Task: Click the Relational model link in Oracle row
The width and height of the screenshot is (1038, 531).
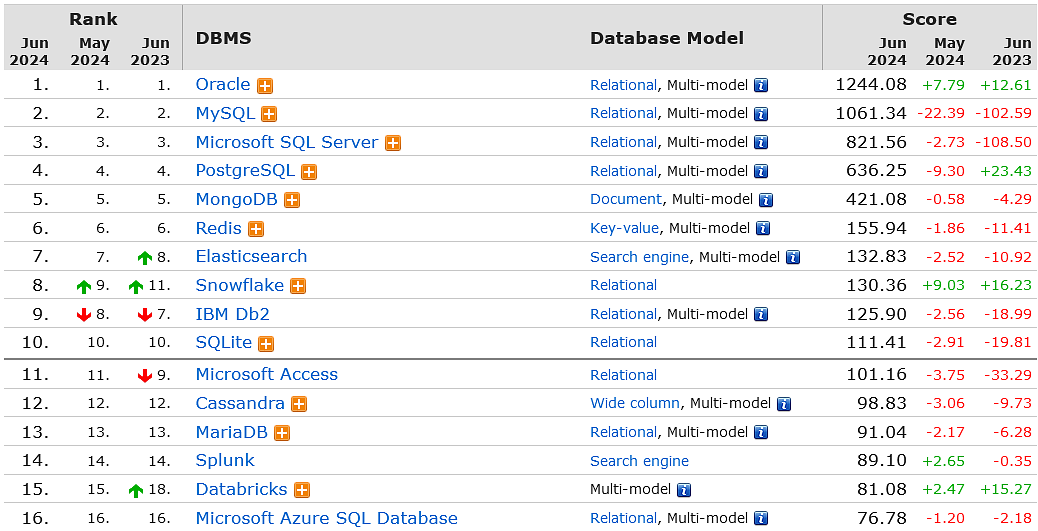Action: 624,85
